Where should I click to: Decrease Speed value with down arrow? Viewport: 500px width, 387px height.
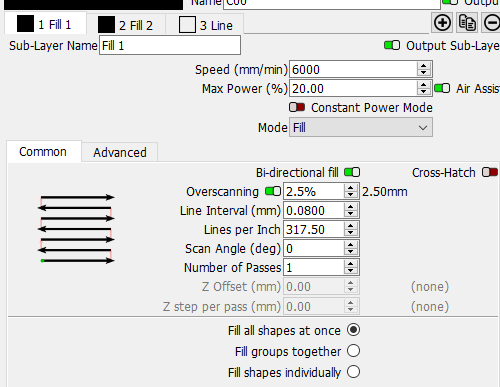click(423, 73)
